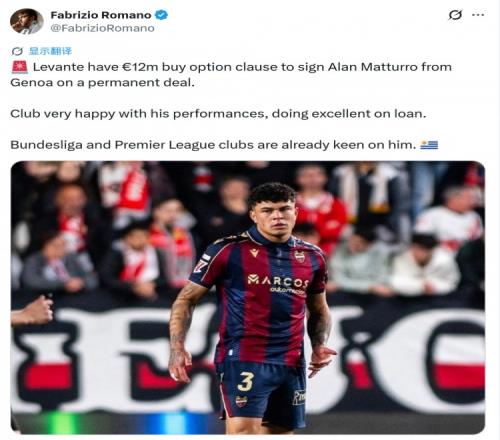Click the translate refresh icon
Viewport: 500px width, 440px height.
pyautogui.click(x=17, y=51)
